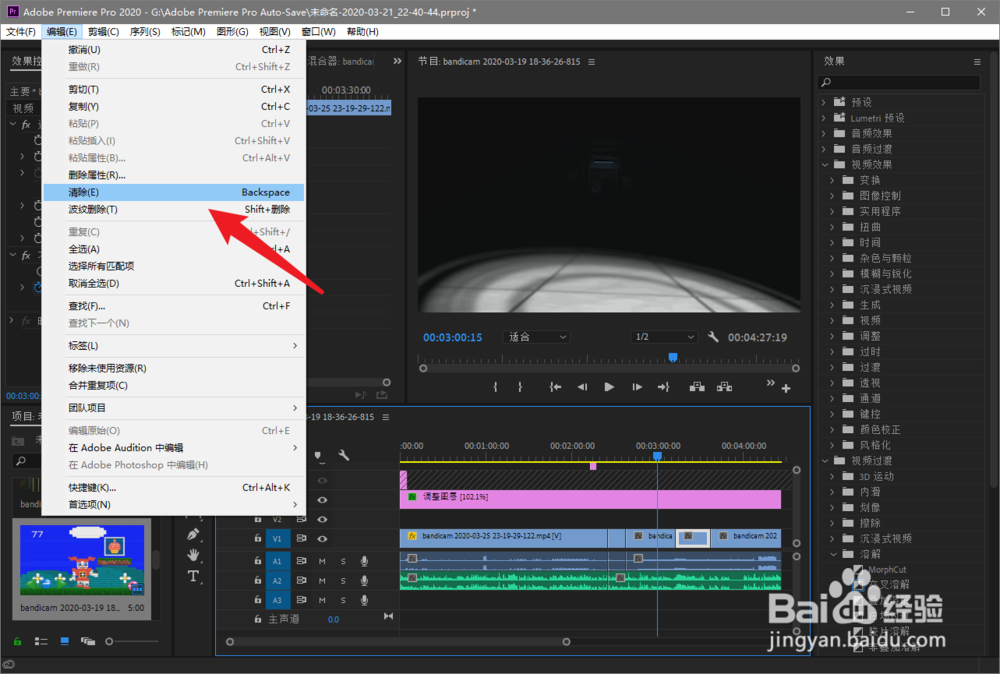1000x674 pixels.
Task: Click the Effects panel search field
Action: [899, 82]
